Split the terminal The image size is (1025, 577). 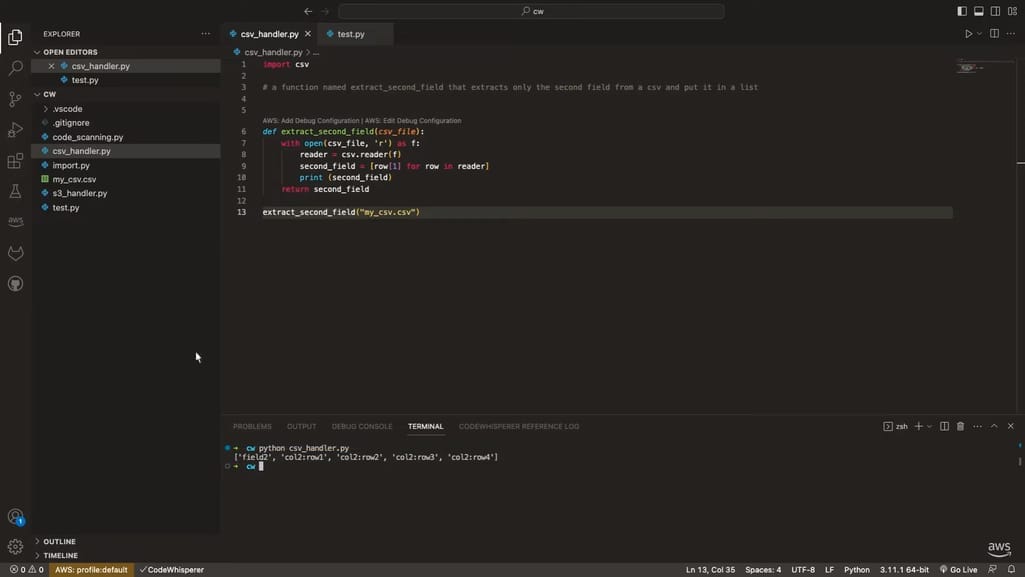[x=944, y=426]
